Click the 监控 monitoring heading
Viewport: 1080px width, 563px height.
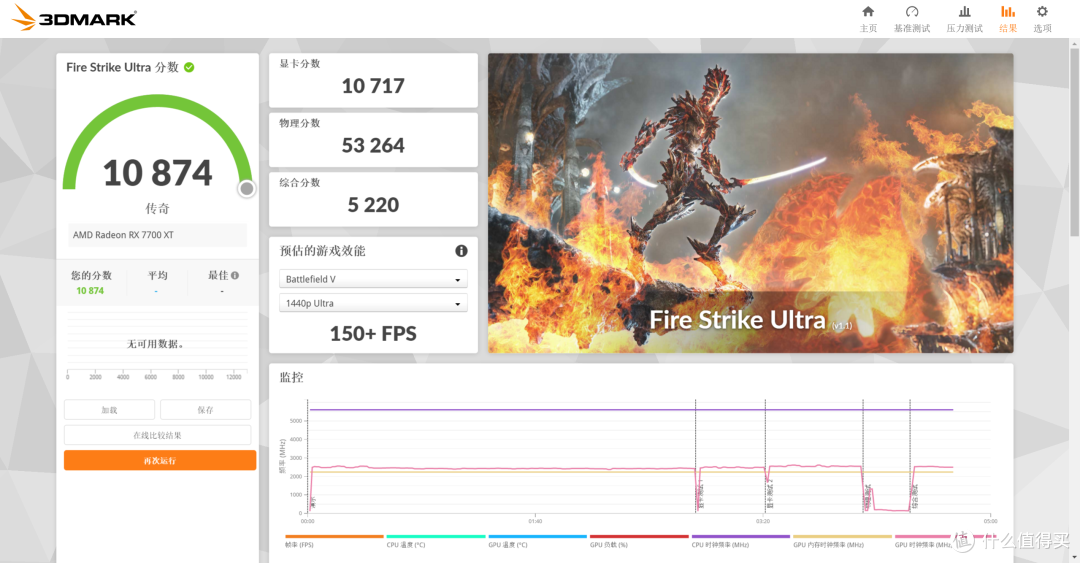coord(291,378)
